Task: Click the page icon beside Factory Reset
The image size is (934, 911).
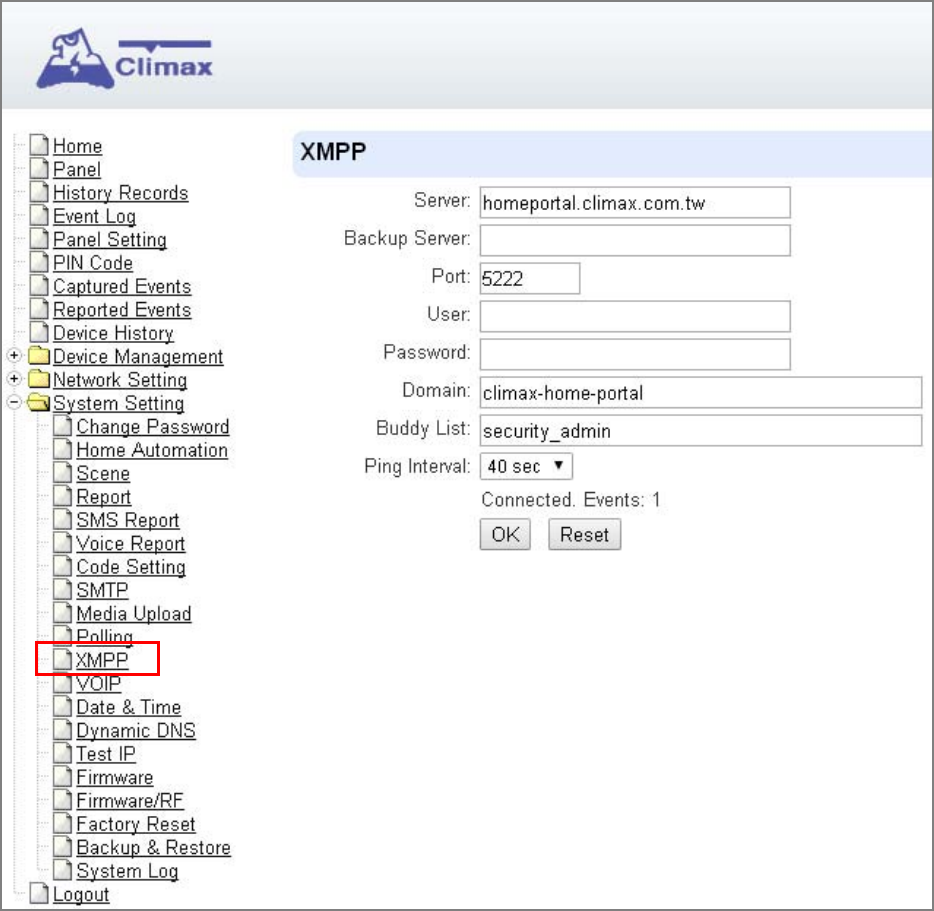Action: [x=63, y=823]
